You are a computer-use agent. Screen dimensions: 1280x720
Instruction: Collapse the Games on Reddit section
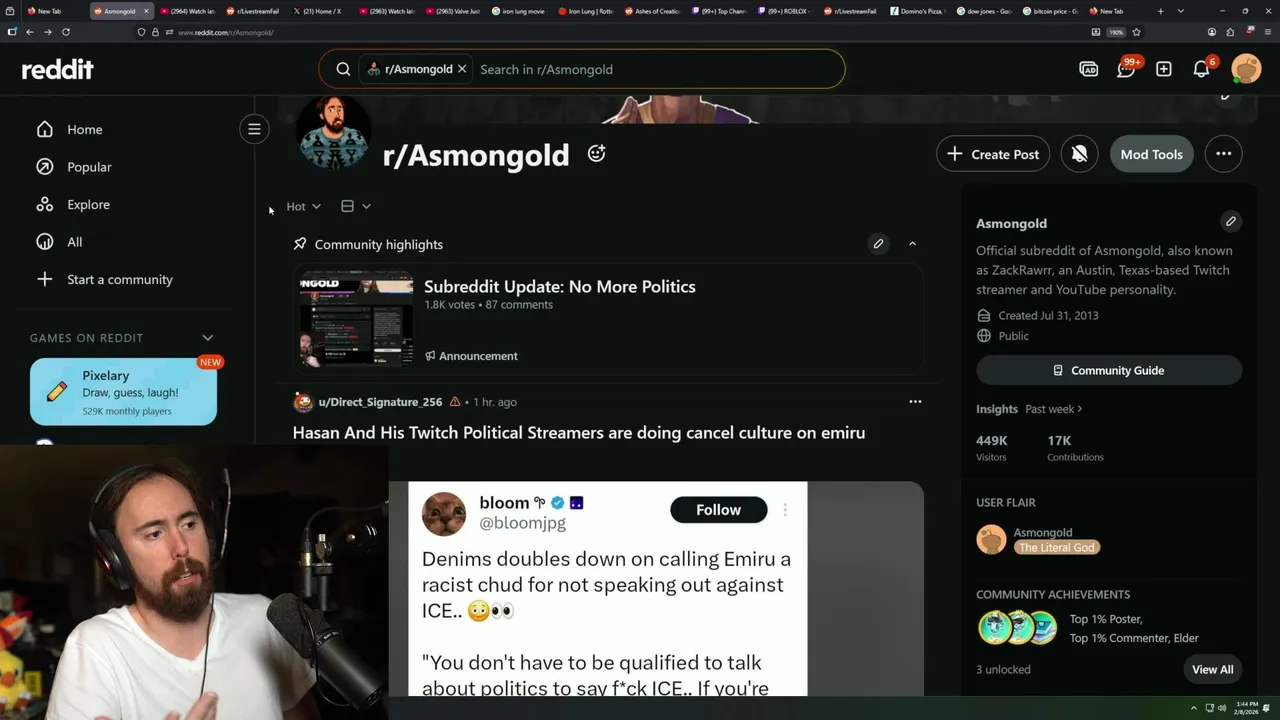tap(208, 338)
